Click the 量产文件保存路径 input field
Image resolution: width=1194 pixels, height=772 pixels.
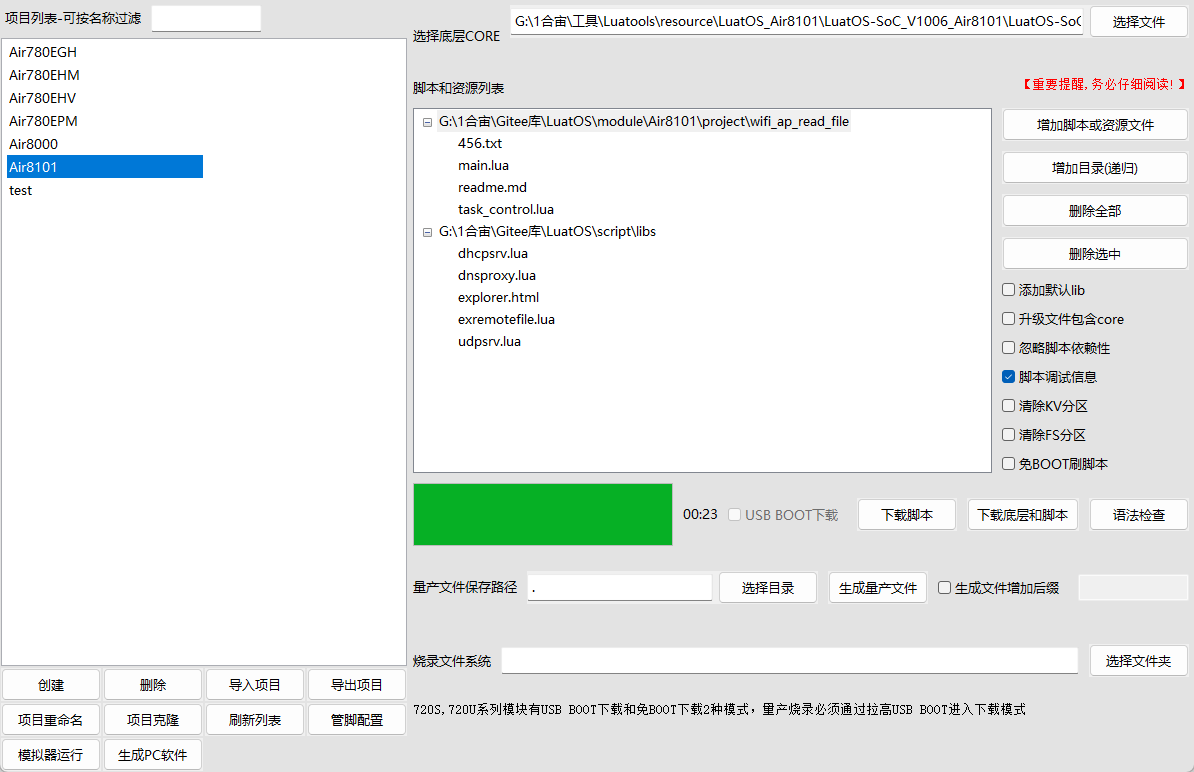tap(620, 587)
